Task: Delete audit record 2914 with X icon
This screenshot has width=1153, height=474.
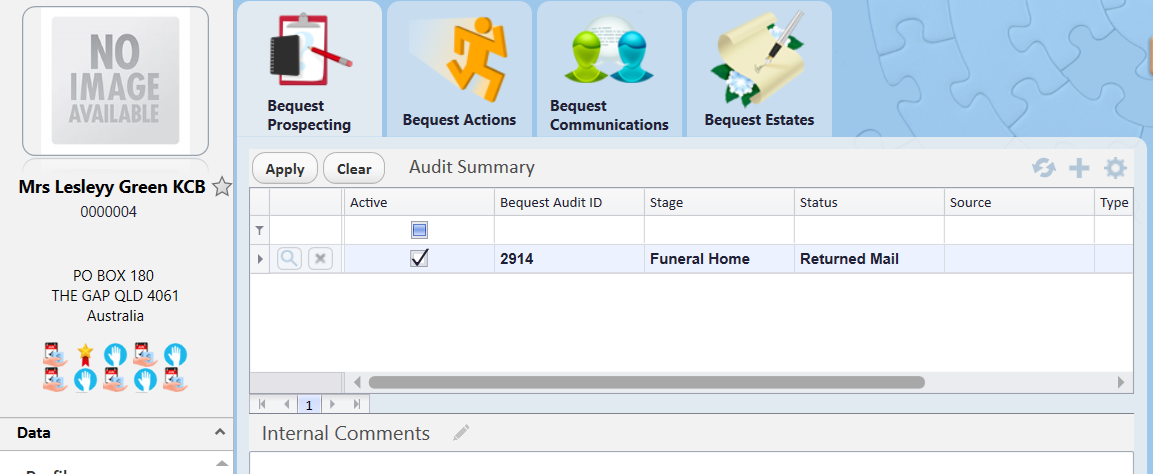Action: (x=320, y=259)
